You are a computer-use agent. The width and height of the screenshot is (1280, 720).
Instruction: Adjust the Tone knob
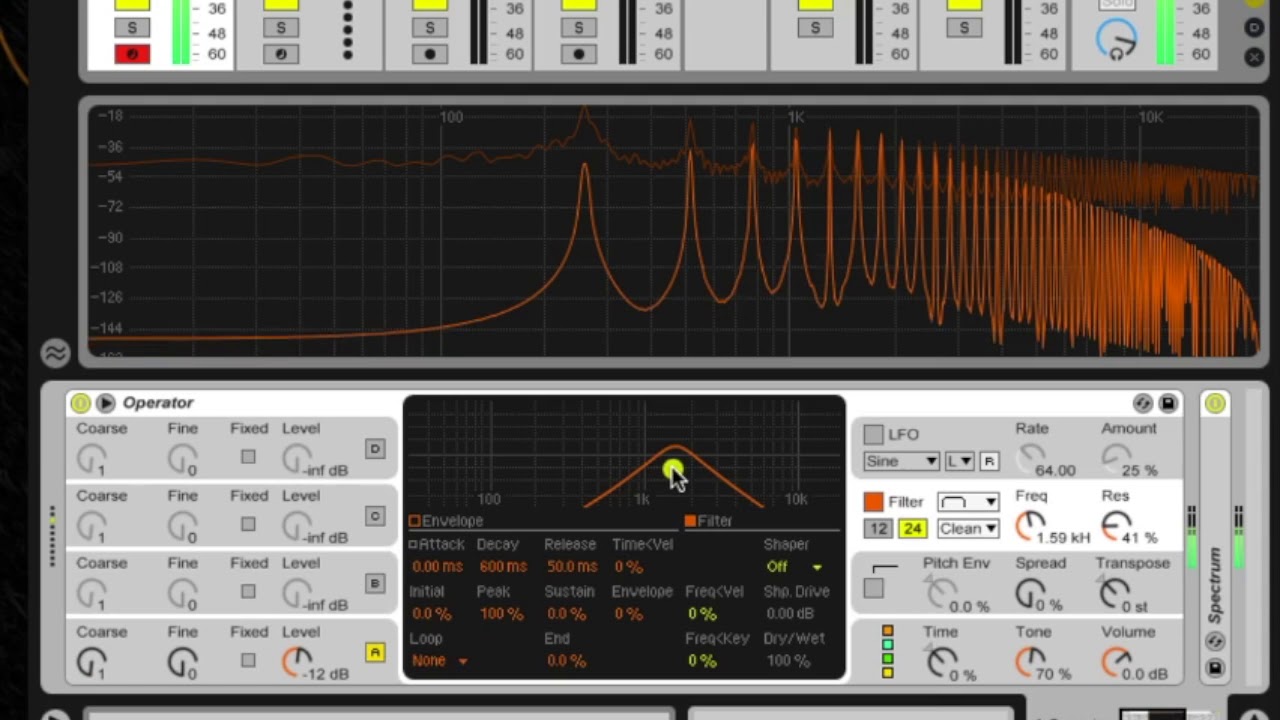(x=1030, y=662)
